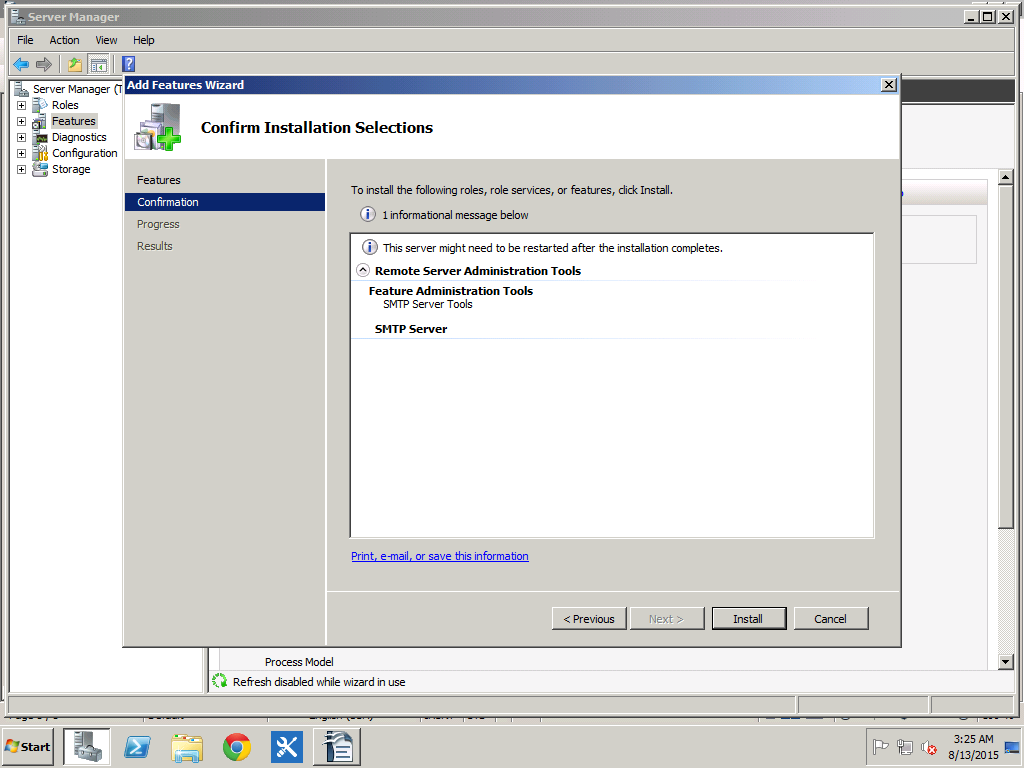This screenshot has height=768, width=1024.
Task: Select the Storage tree item
Action: 71,169
